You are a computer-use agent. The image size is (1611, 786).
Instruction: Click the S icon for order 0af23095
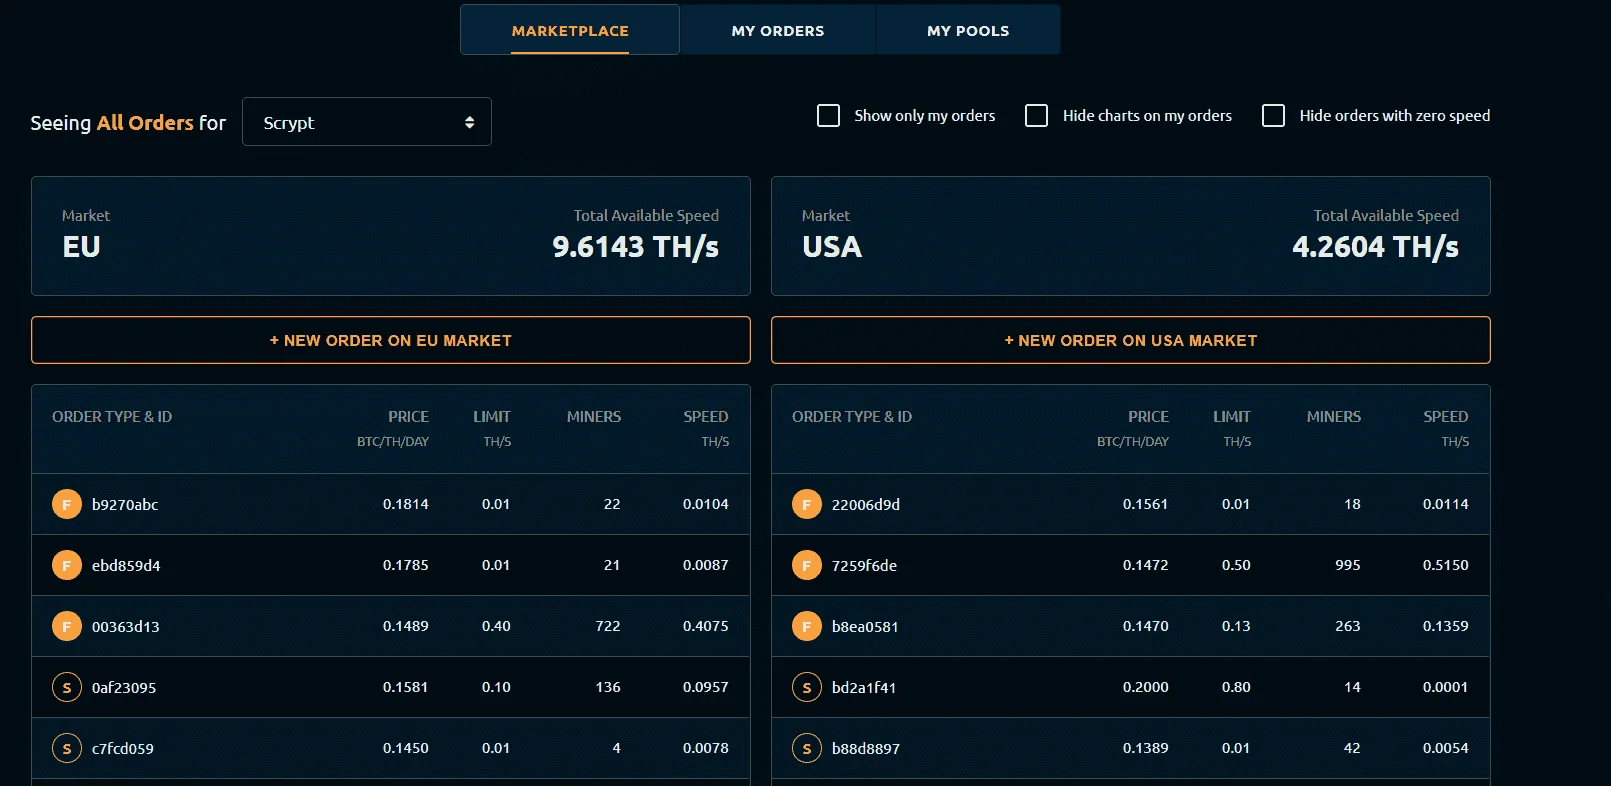(67, 687)
